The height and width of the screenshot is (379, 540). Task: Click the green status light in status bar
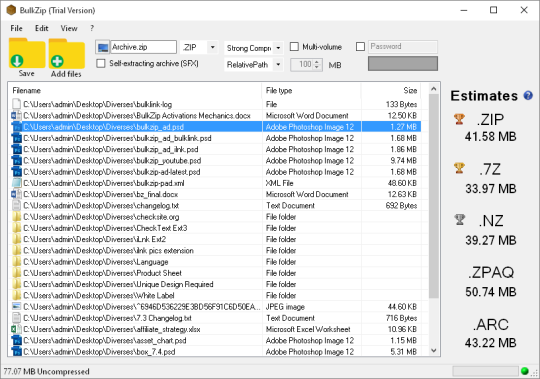coord(525,371)
